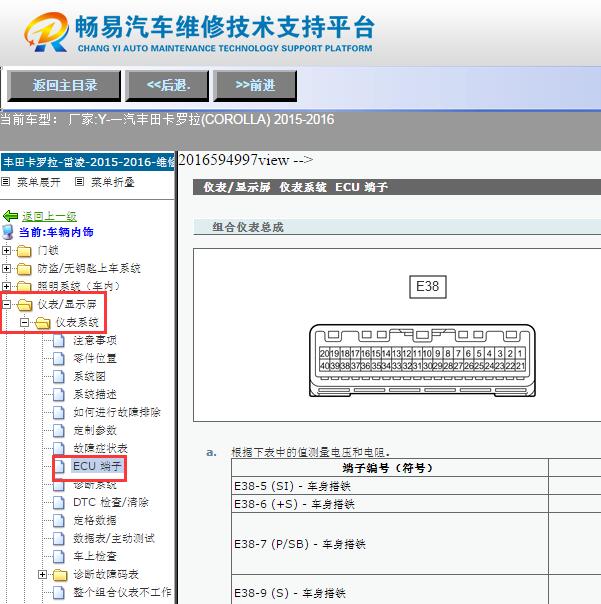Click the 数据表/主动测试 page icon
Screen dimensions: 601x604
[59, 539]
